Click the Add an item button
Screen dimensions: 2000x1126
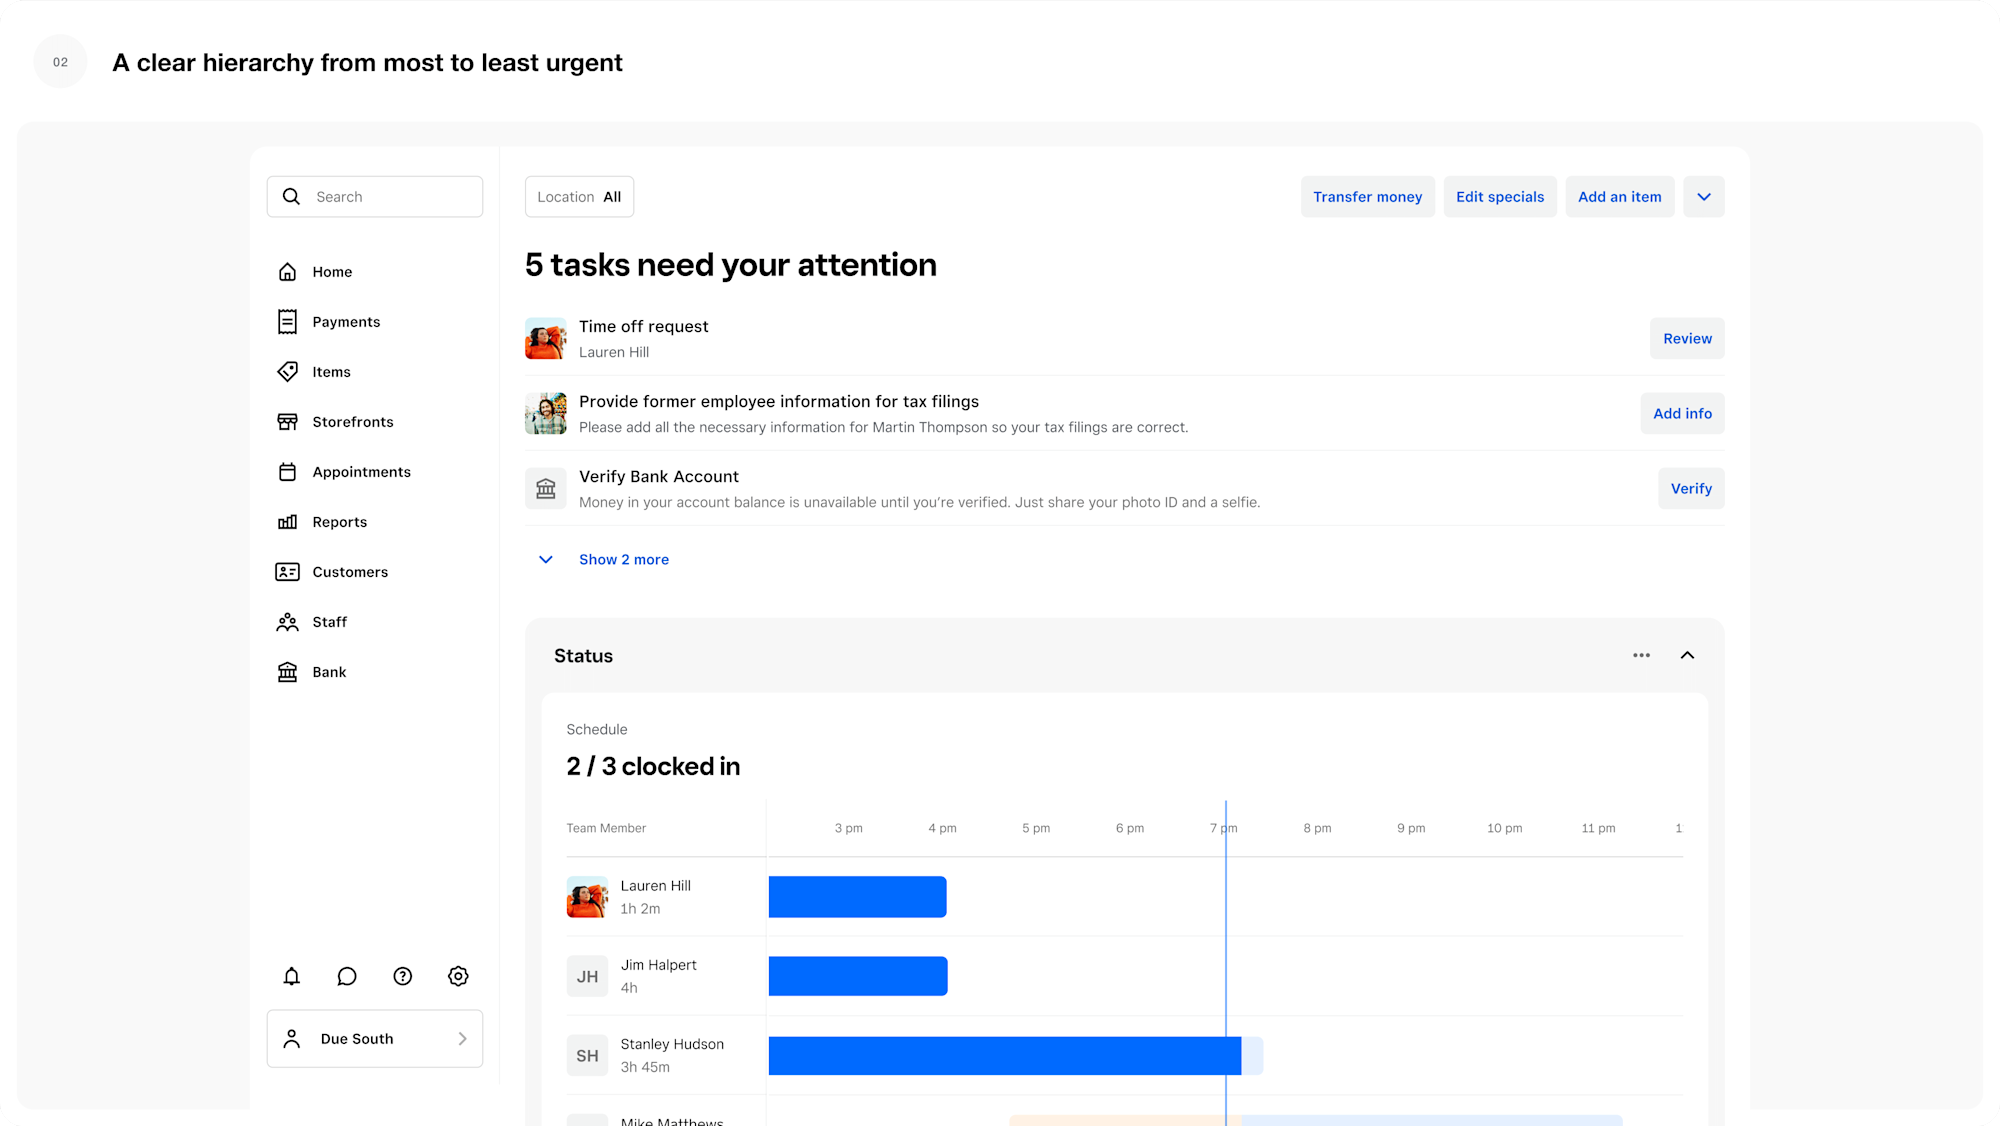tap(1620, 197)
